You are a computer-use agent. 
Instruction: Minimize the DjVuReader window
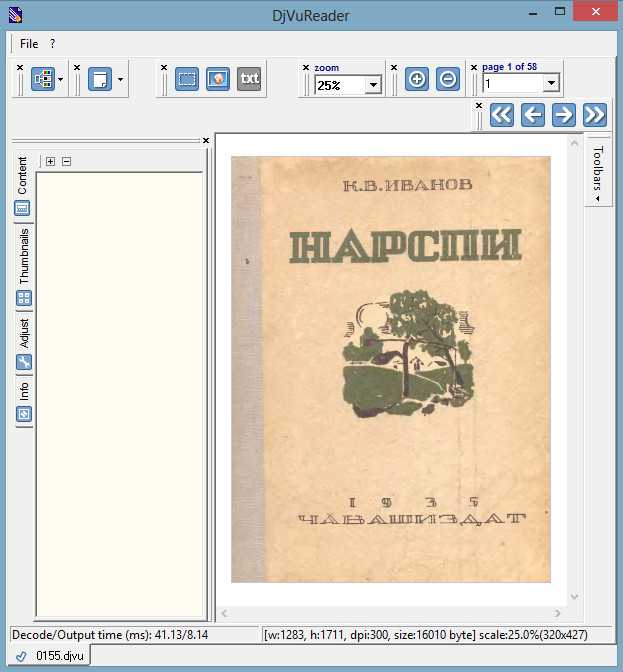(533, 13)
